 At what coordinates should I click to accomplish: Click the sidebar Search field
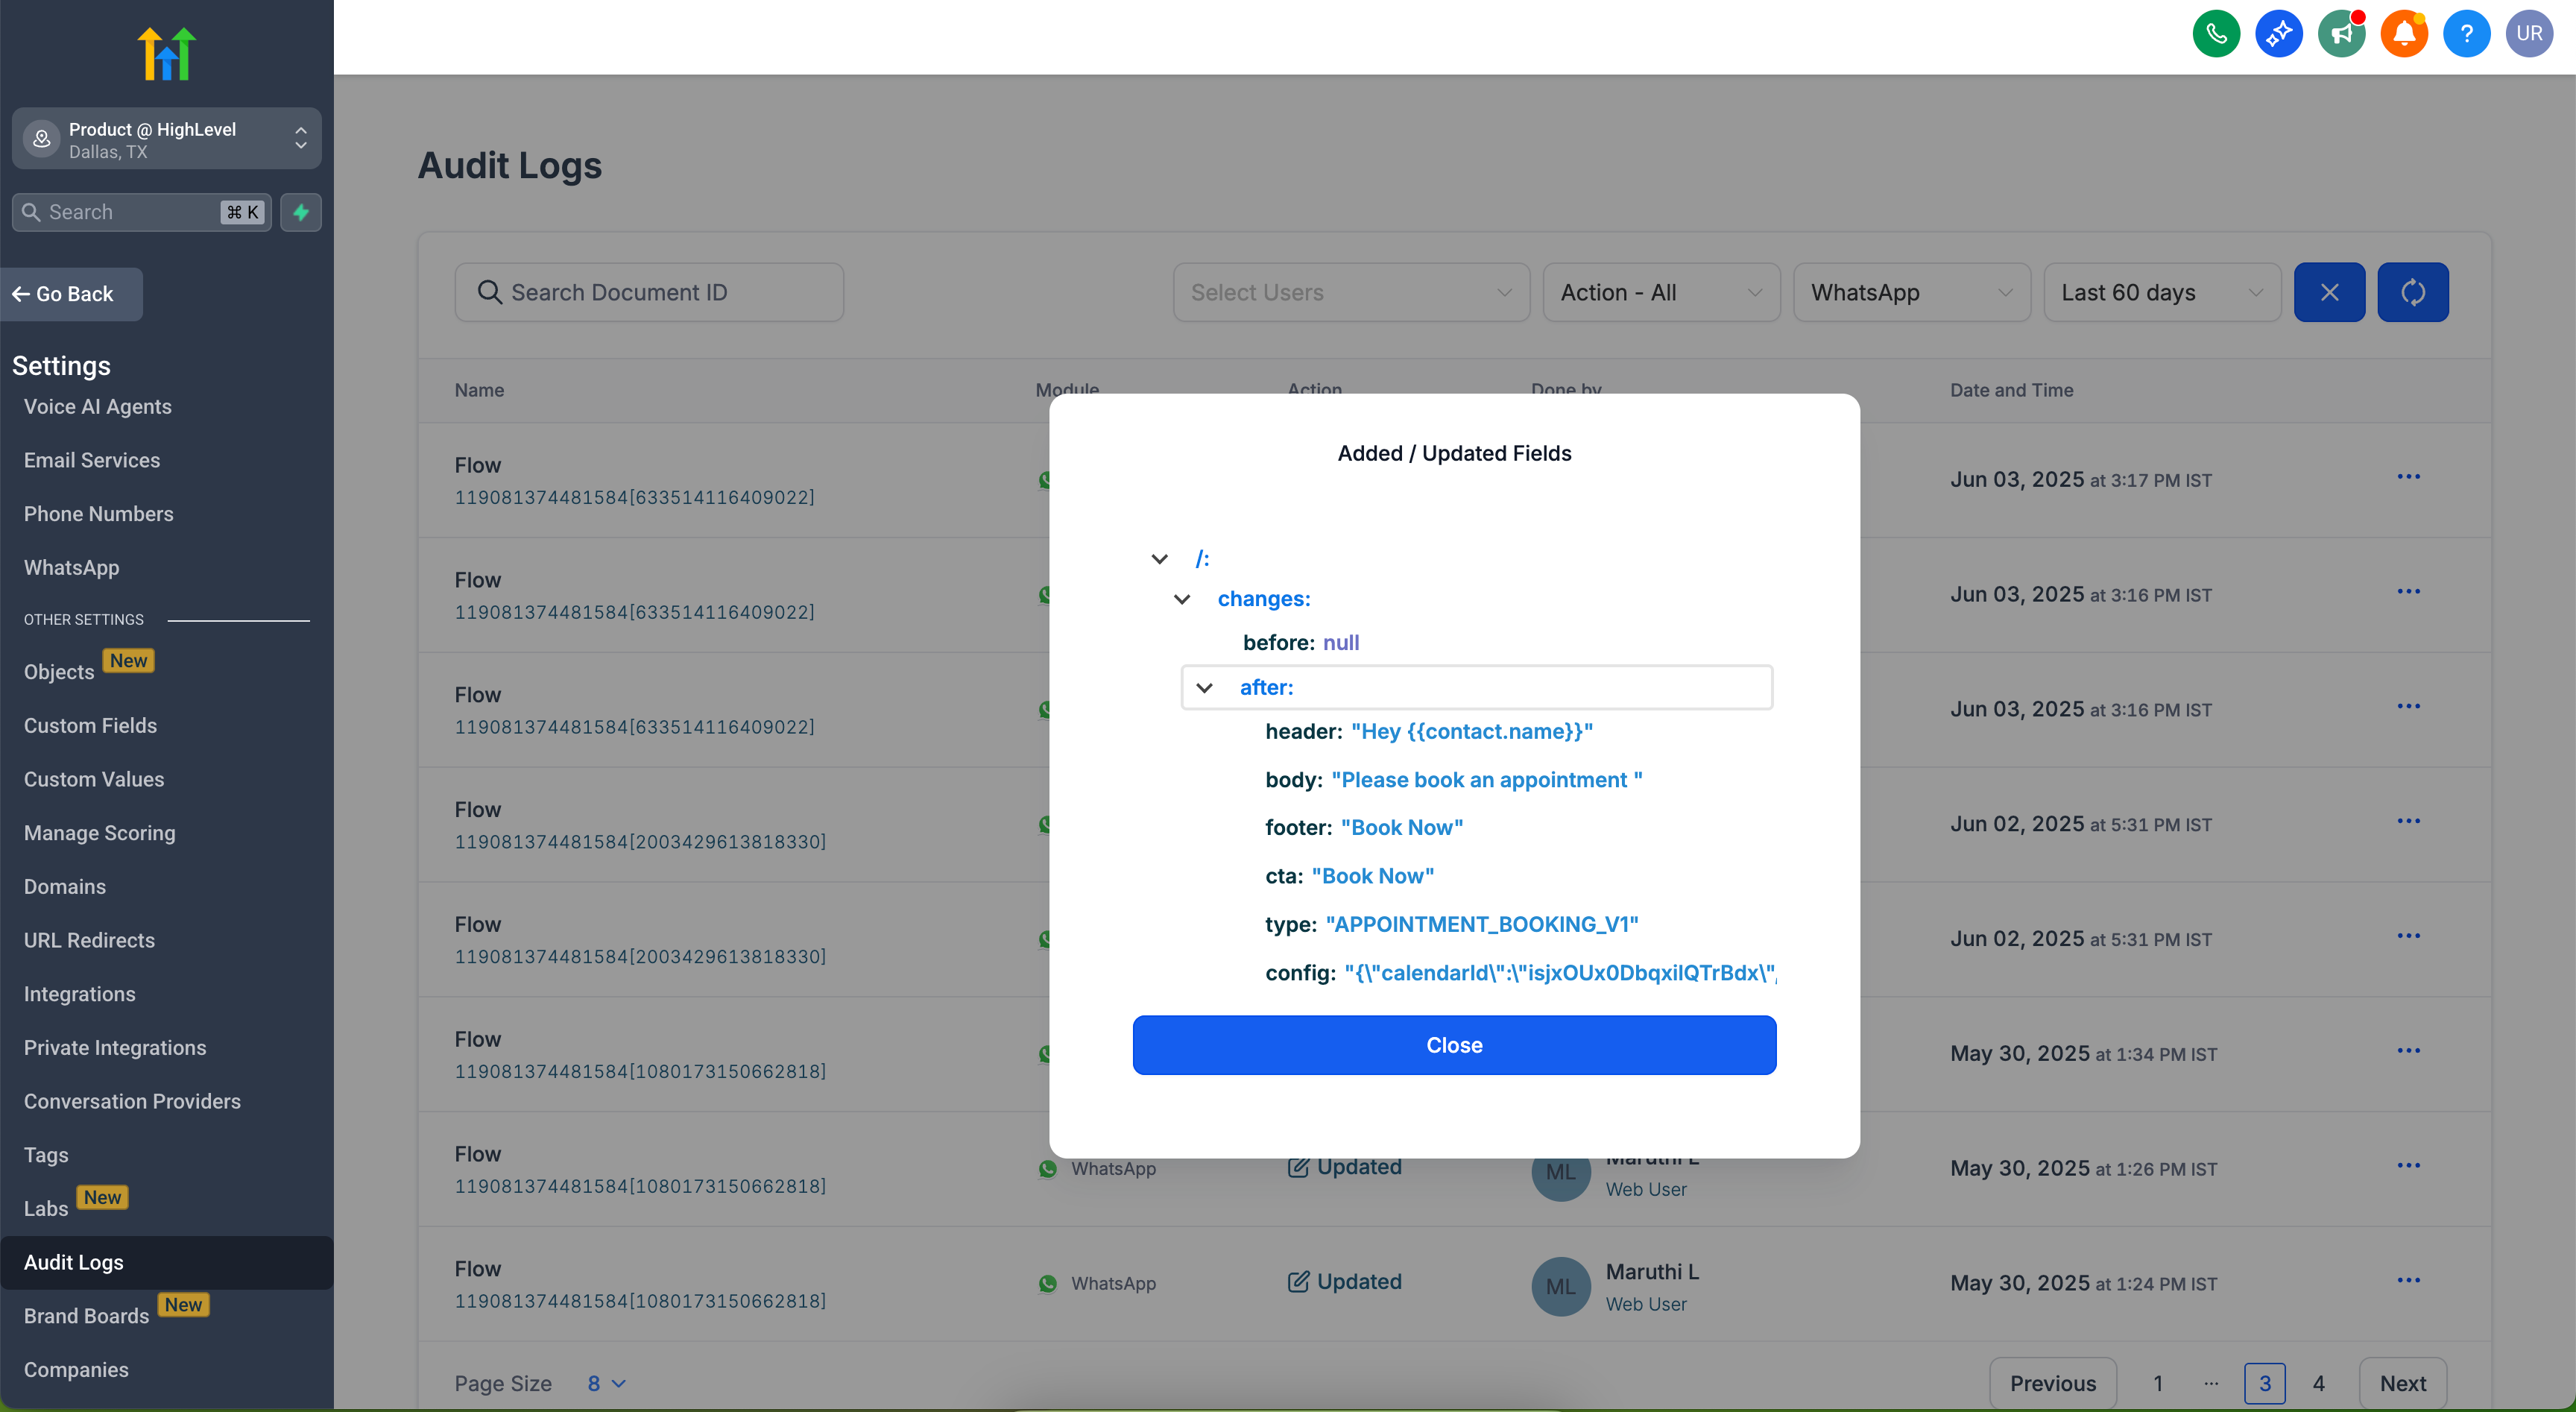click(x=141, y=212)
